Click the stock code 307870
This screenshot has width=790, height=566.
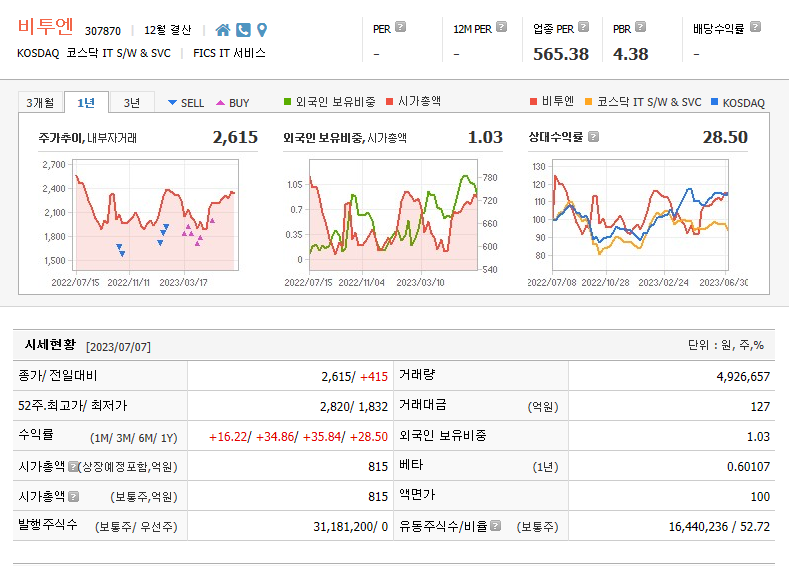[x=103, y=31]
